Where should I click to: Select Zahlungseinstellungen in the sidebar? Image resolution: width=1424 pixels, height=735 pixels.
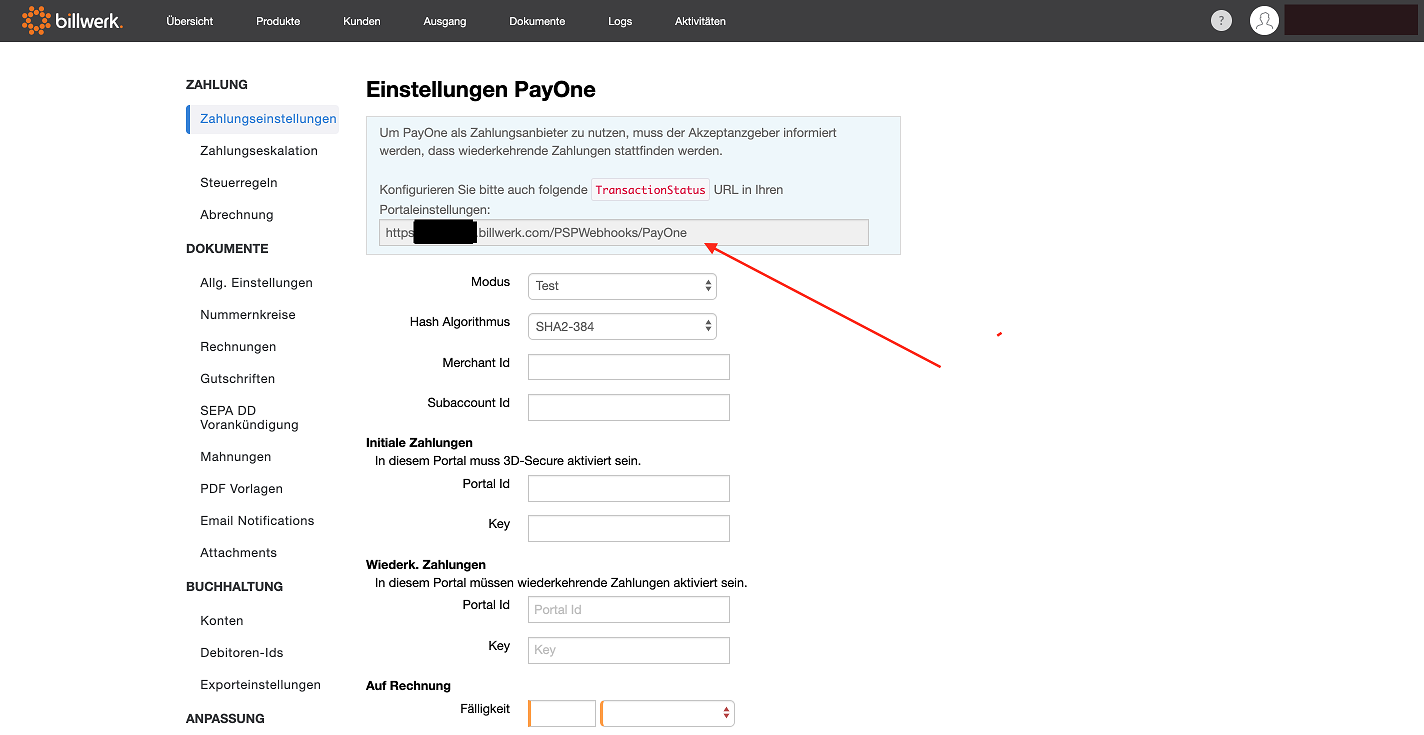click(x=263, y=119)
